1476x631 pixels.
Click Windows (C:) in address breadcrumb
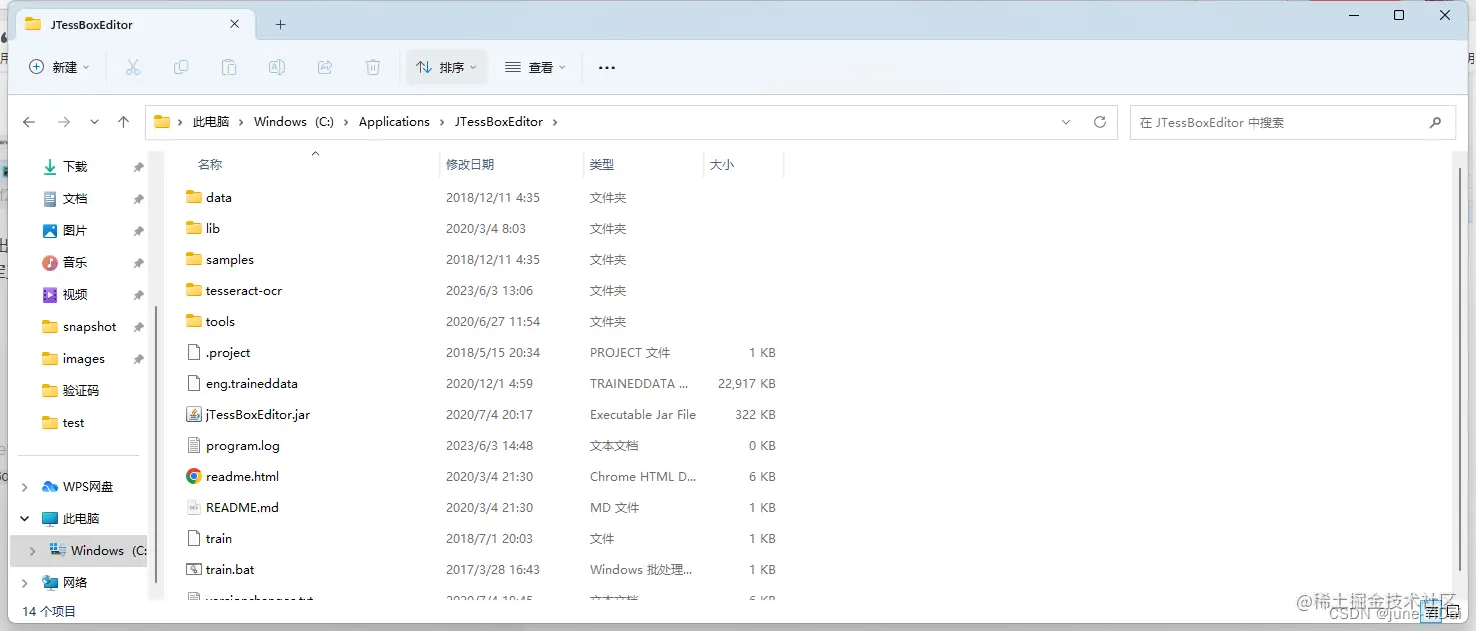294,122
